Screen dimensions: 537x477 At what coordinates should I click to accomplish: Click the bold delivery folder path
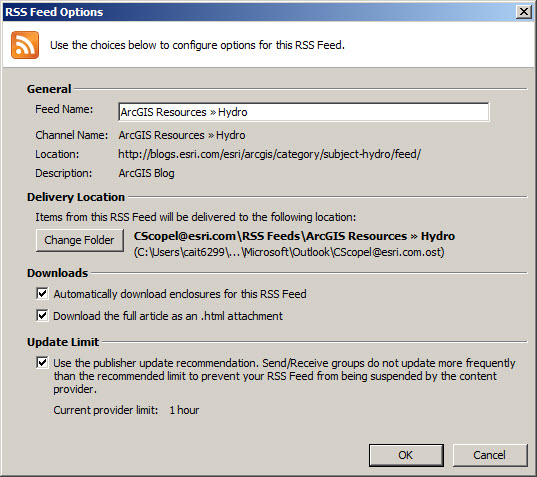click(294, 236)
